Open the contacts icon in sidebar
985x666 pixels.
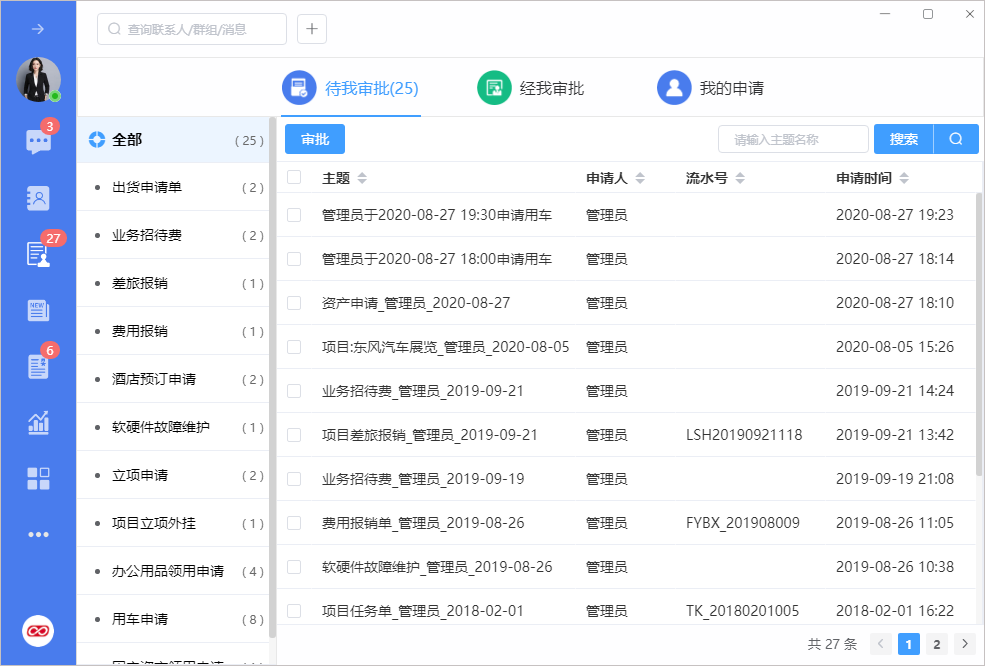click(x=38, y=198)
